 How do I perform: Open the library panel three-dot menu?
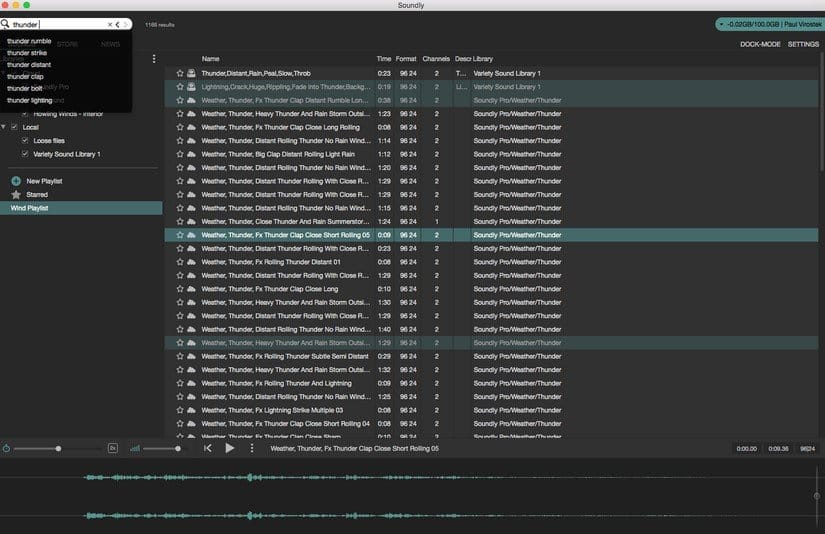point(154,59)
